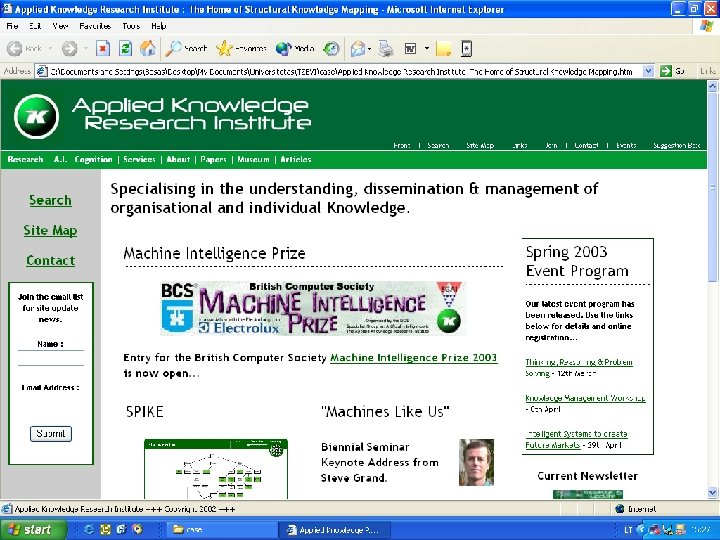This screenshot has width=720, height=540.
Task: Click the Links toolbar label
Action: pyautogui.click(x=708, y=71)
